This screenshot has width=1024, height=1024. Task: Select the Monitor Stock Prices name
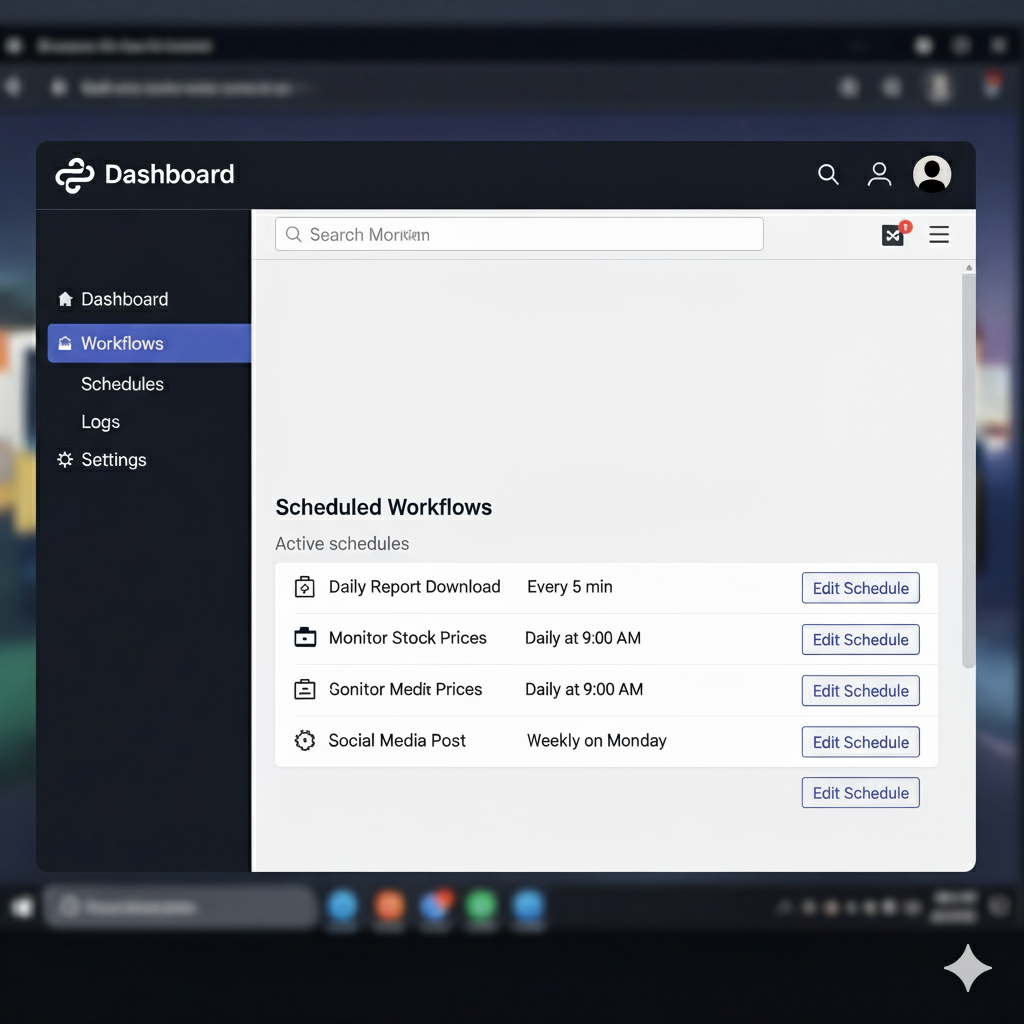click(408, 638)
